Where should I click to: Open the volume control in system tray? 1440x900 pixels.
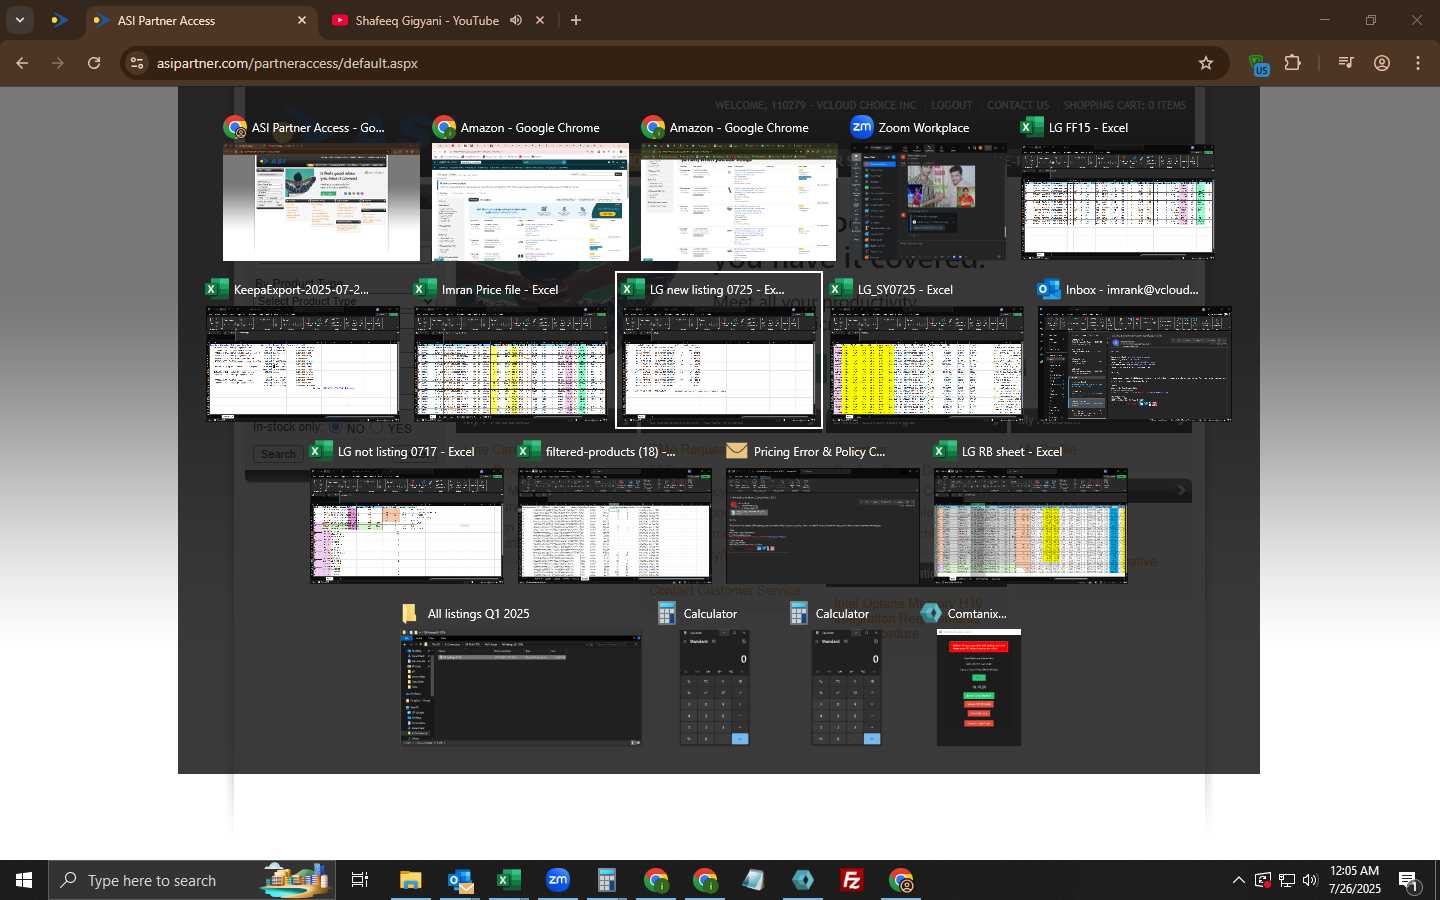[x=1311, y=880]
